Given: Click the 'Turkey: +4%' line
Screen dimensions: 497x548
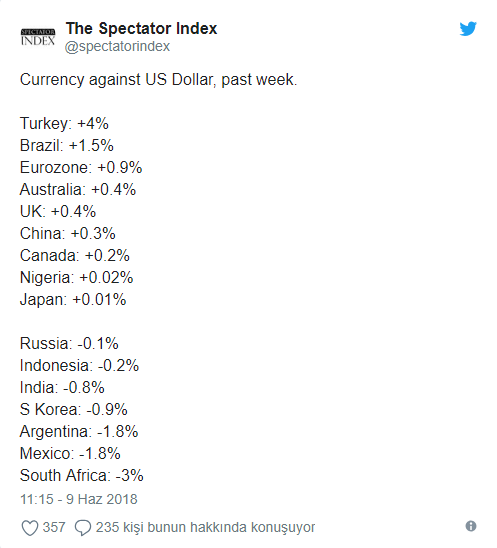Looking at the screenshot, I should coord(64,124).
